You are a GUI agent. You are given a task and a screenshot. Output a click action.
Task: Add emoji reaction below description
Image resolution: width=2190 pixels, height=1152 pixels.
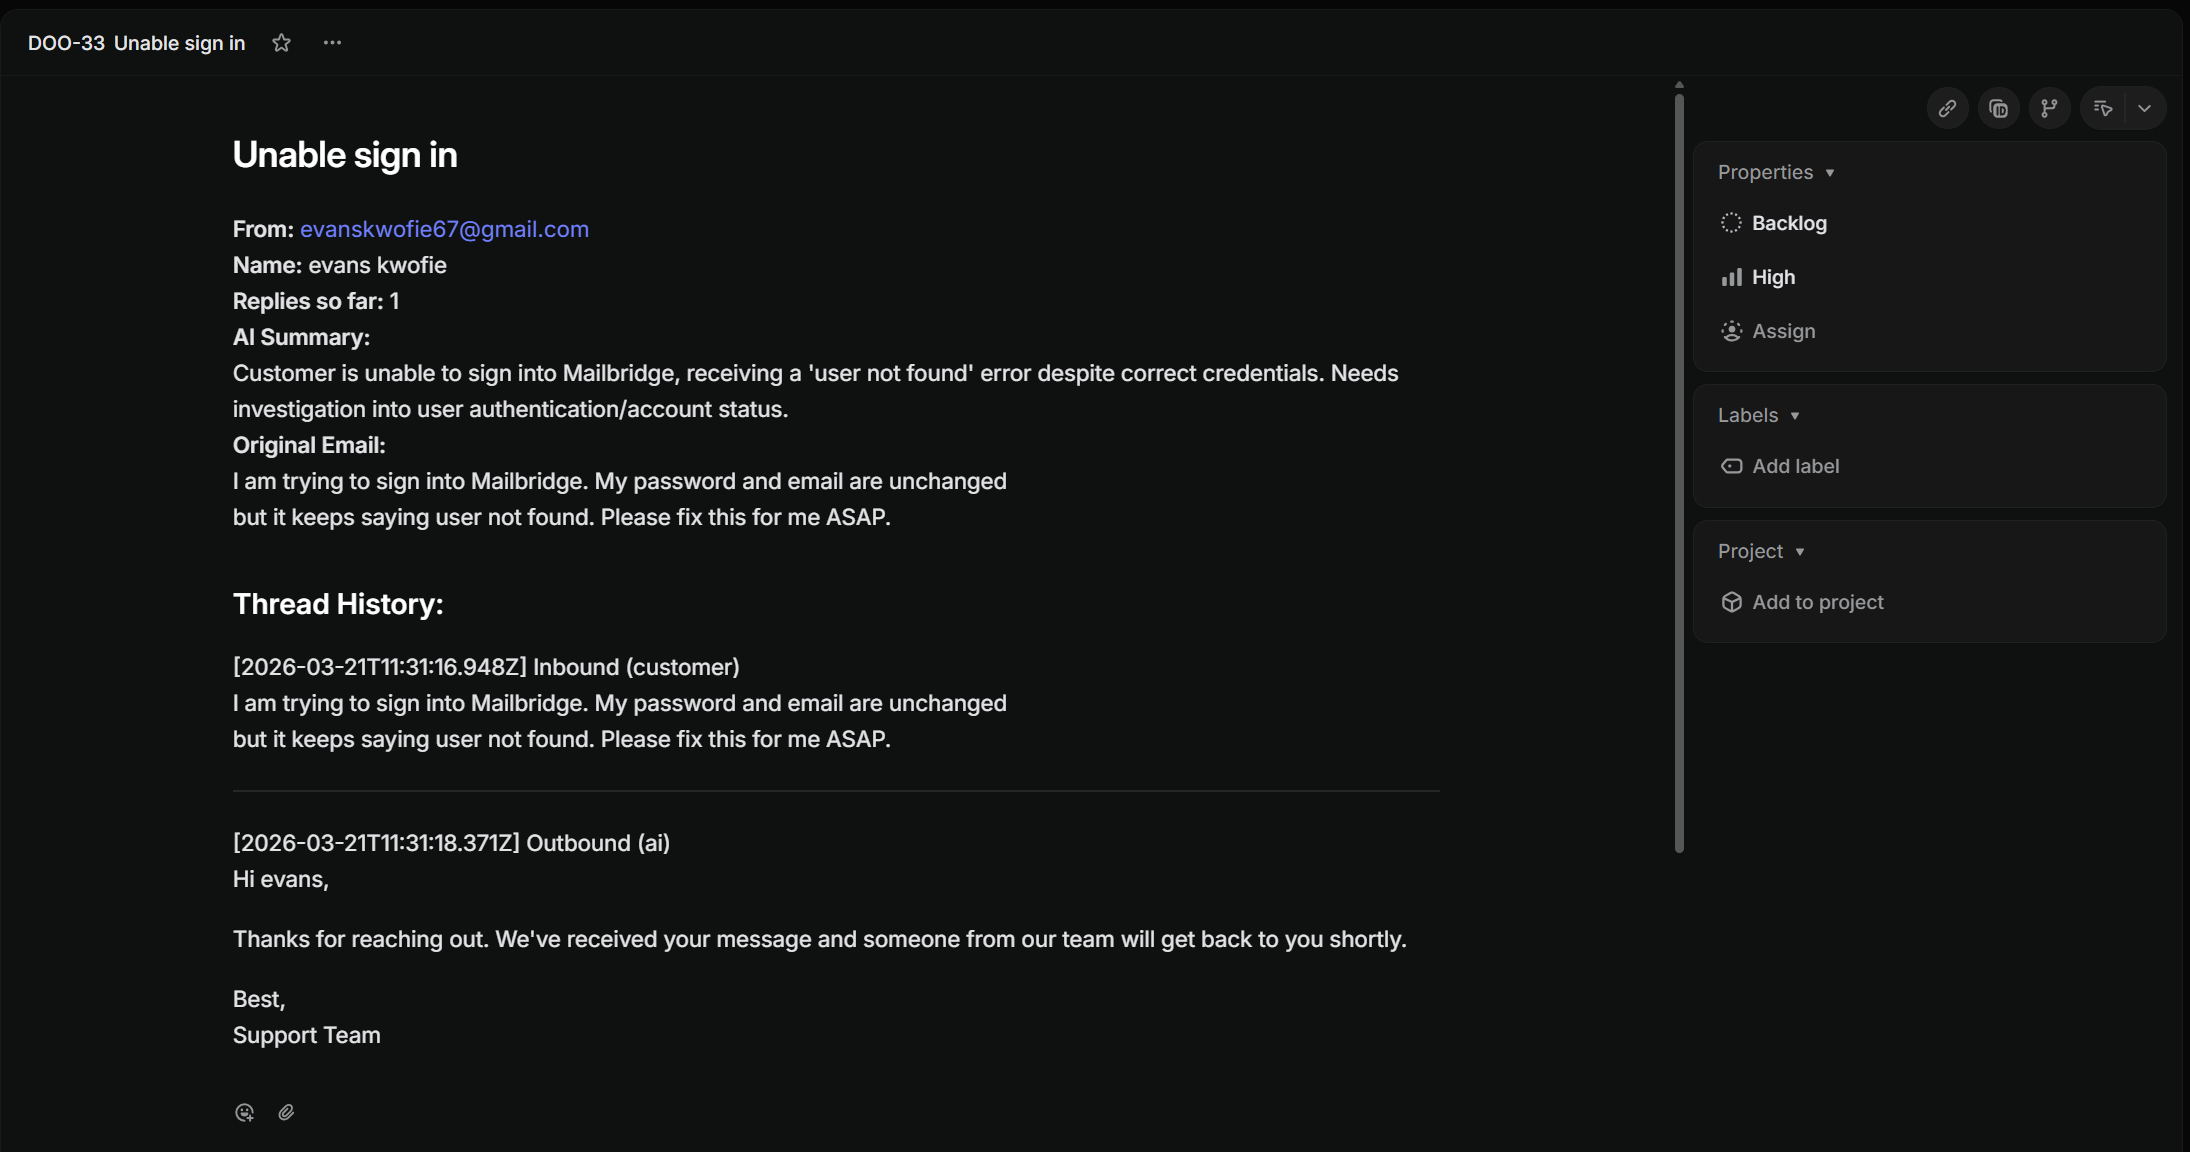(244, 1112)
